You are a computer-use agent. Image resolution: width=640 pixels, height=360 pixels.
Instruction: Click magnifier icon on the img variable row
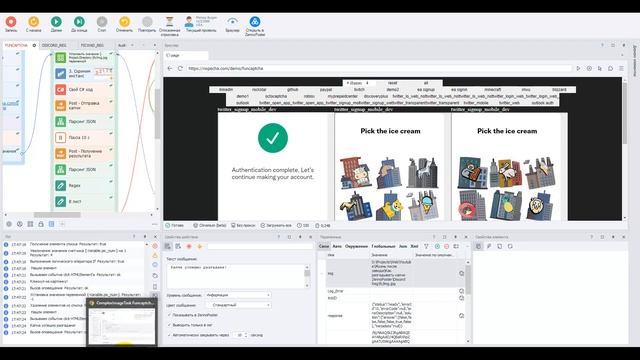[x=461, y=273]
